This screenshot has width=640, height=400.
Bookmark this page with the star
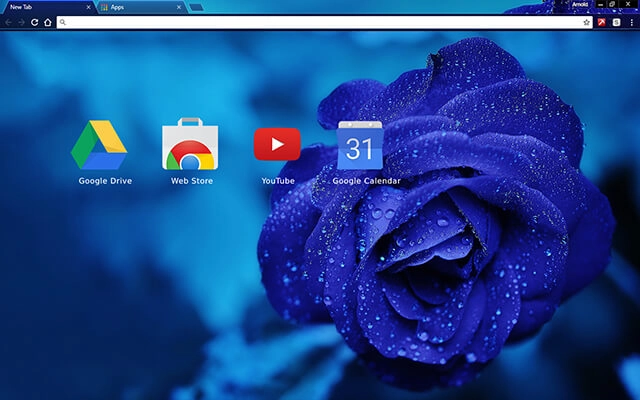pos(587,22)
